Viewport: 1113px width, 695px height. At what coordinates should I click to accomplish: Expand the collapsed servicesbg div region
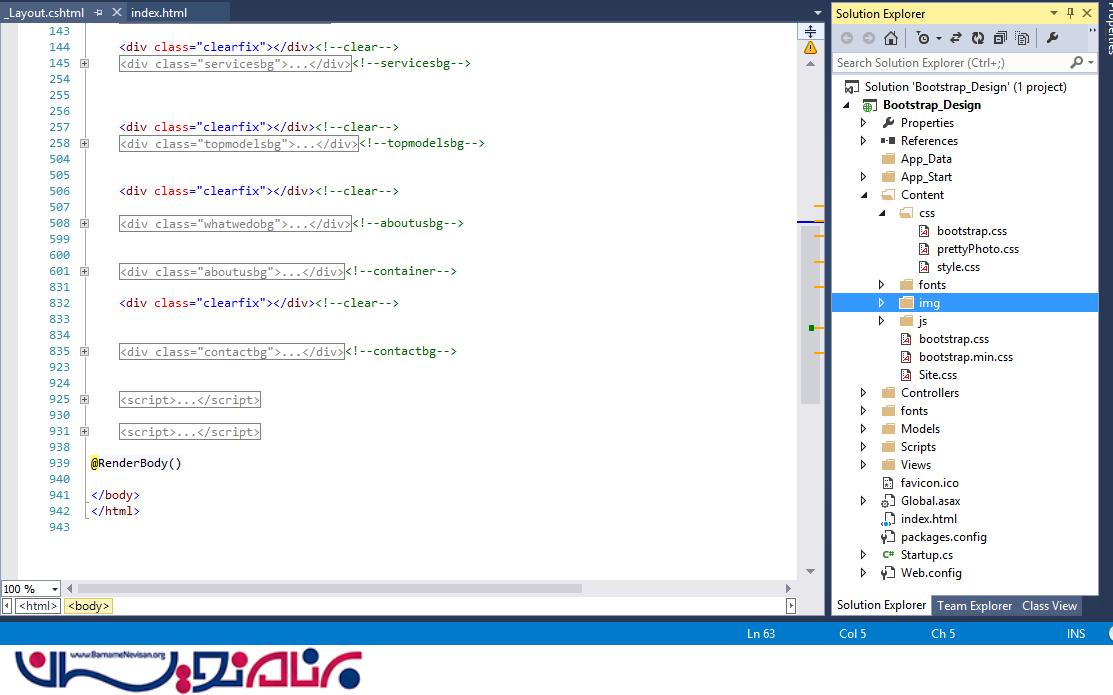pyautogui.click(x=84, y=63)
